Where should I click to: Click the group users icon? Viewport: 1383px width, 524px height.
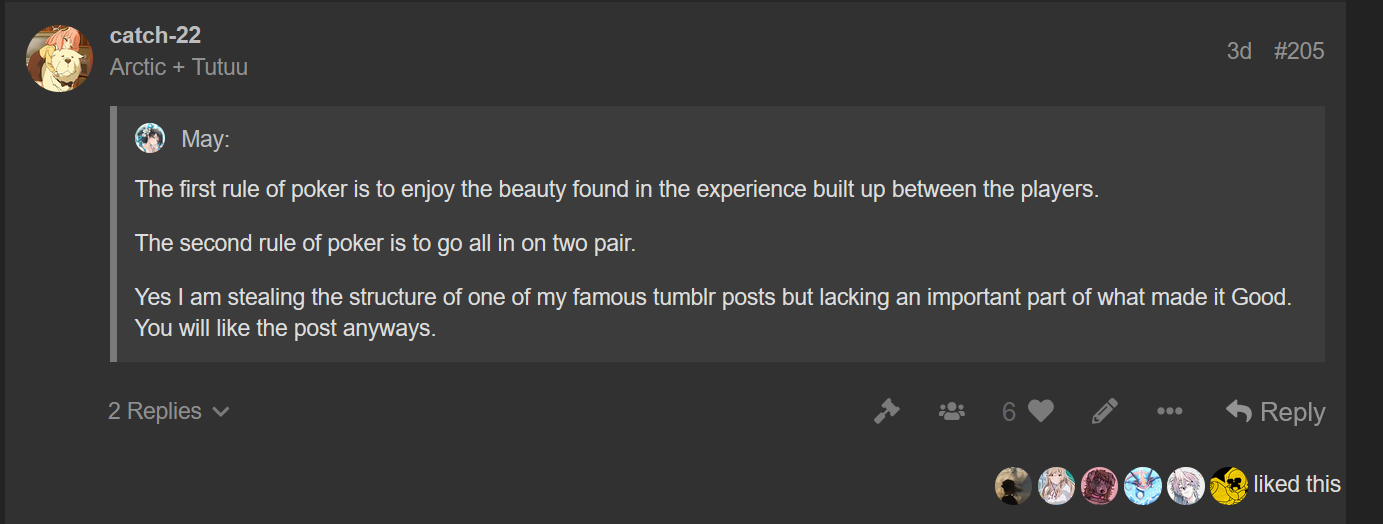(x=951, y=411)
